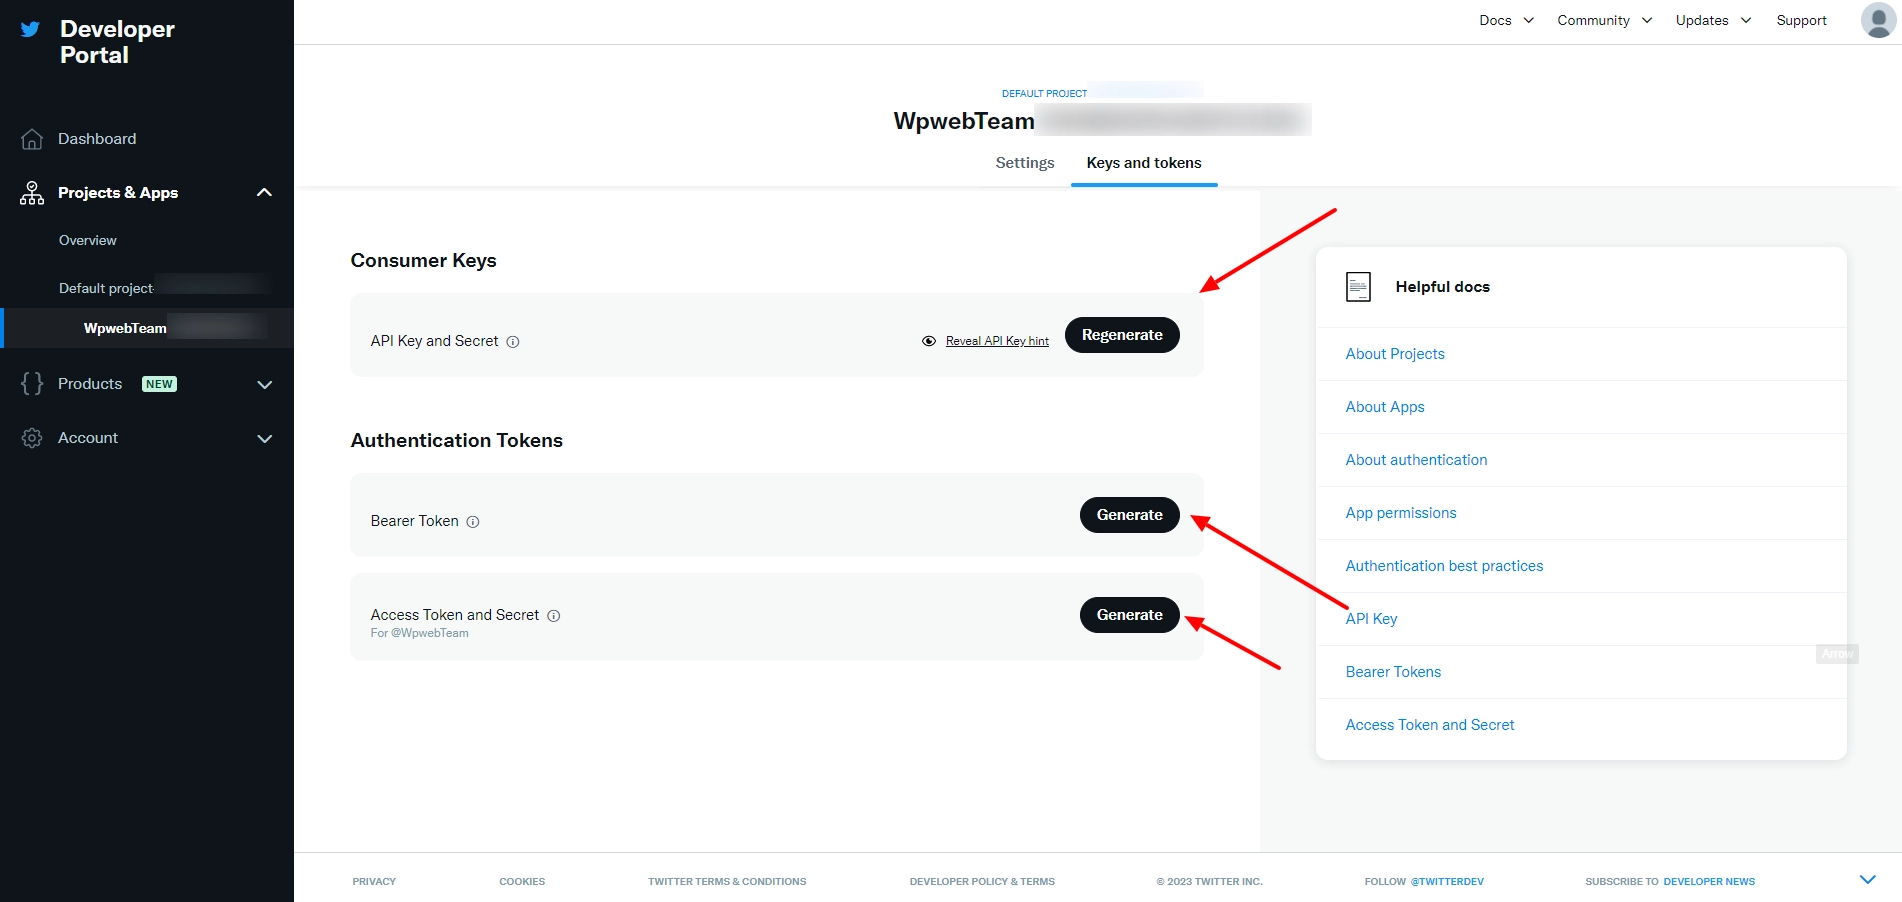The width and height of the screenshot is (1902, 902).
Task: Go to Dashboard in the sidebar
Action: point(97,139)
